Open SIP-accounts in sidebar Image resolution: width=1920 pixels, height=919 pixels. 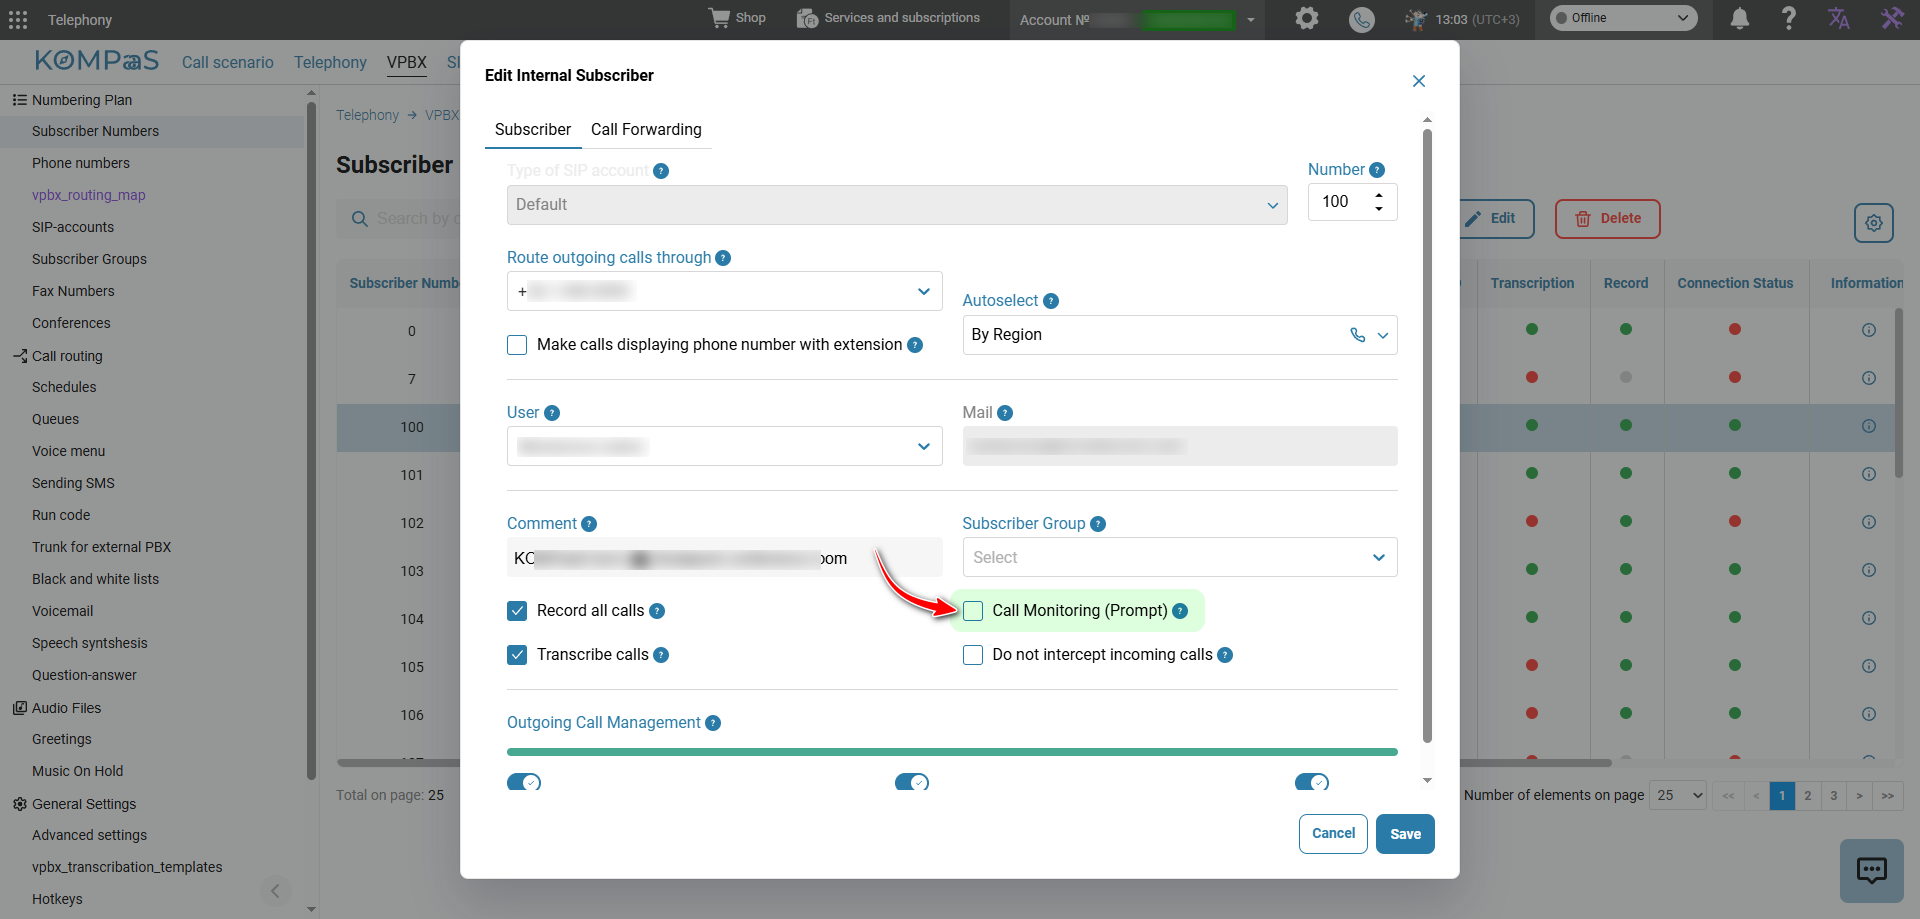coord(73,227)
